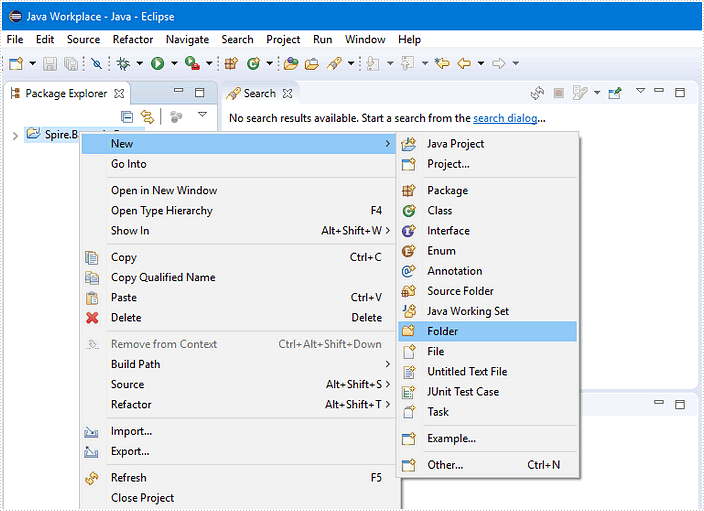Click the Skip All Breakpoints toolbar icon
This screenshot has height=511, width=704.
pyautogui.click(x=96, y=64)
